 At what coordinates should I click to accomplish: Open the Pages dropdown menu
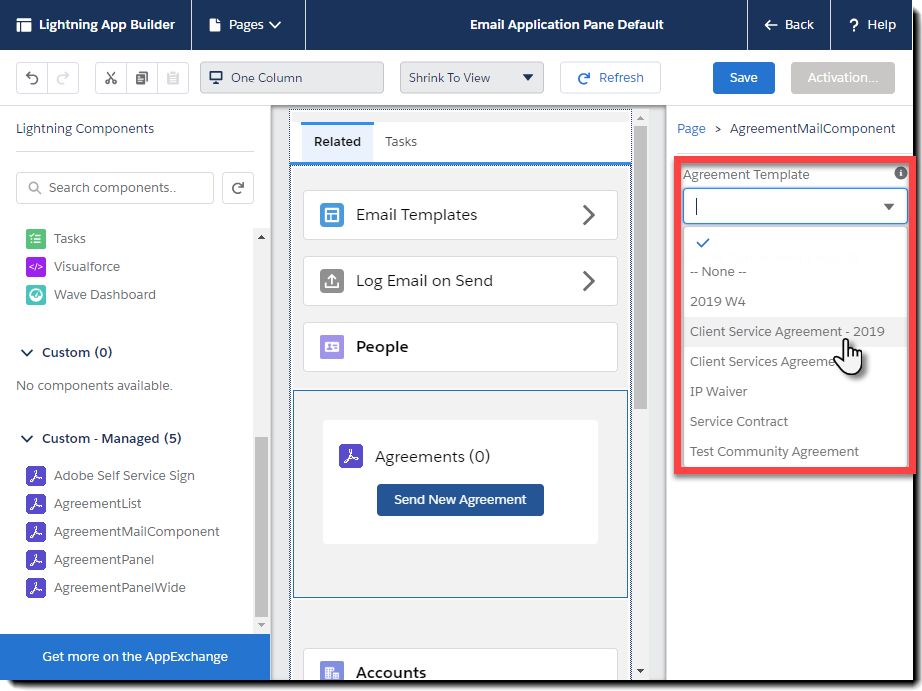246,25
